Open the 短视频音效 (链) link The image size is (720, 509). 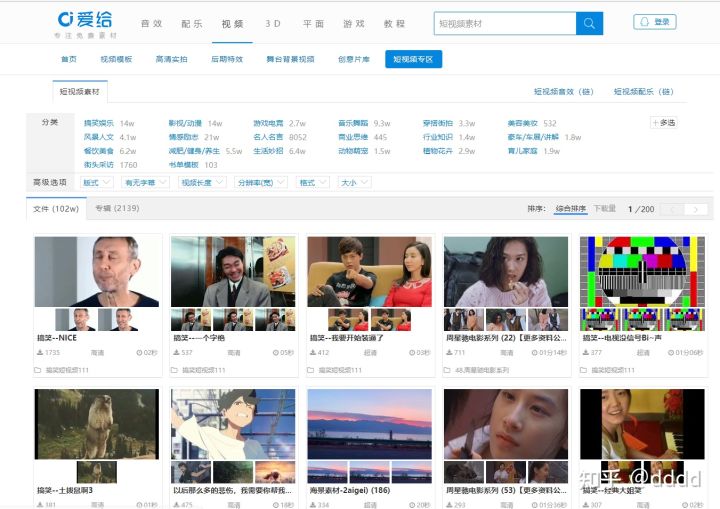coord(563,92)
